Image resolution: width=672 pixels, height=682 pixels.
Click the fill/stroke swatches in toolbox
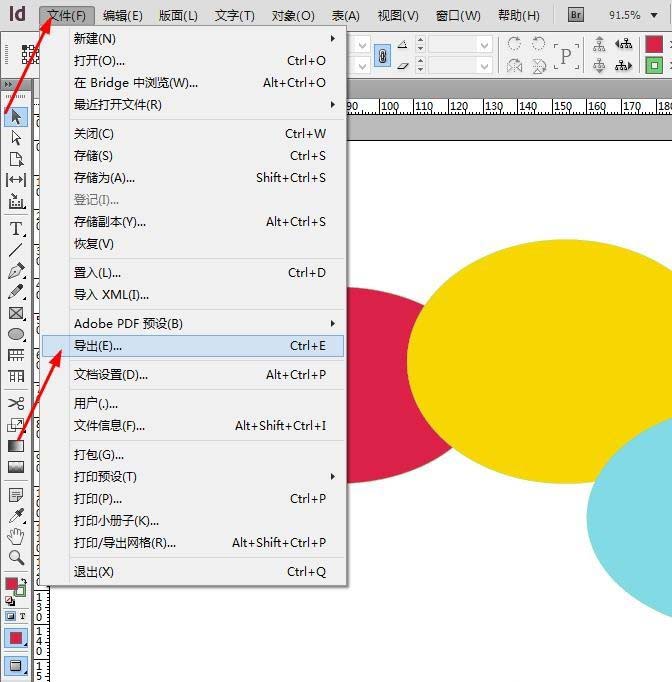pos(16,587)
